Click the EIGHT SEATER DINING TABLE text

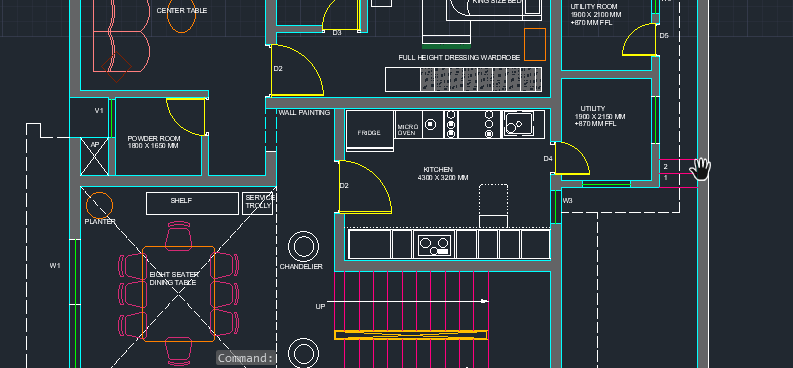click(174, 279)
